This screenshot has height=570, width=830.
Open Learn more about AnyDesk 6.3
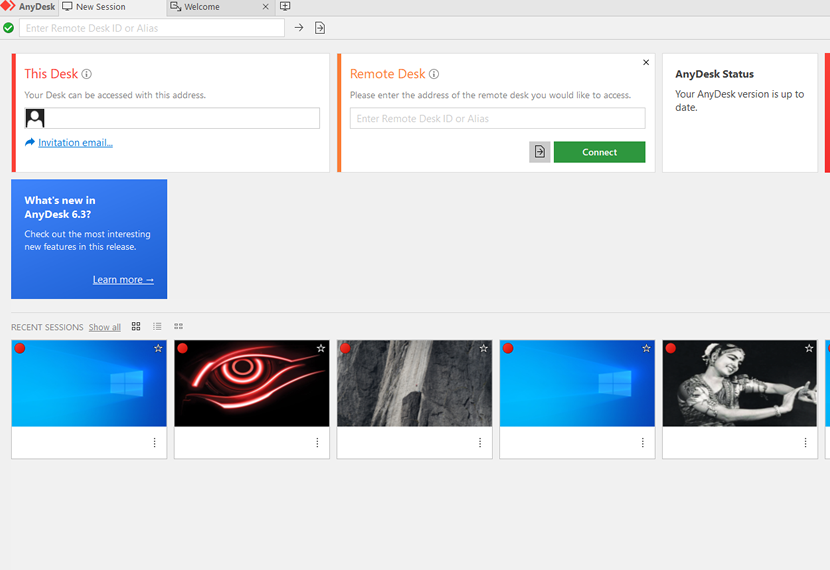[123, 279]
